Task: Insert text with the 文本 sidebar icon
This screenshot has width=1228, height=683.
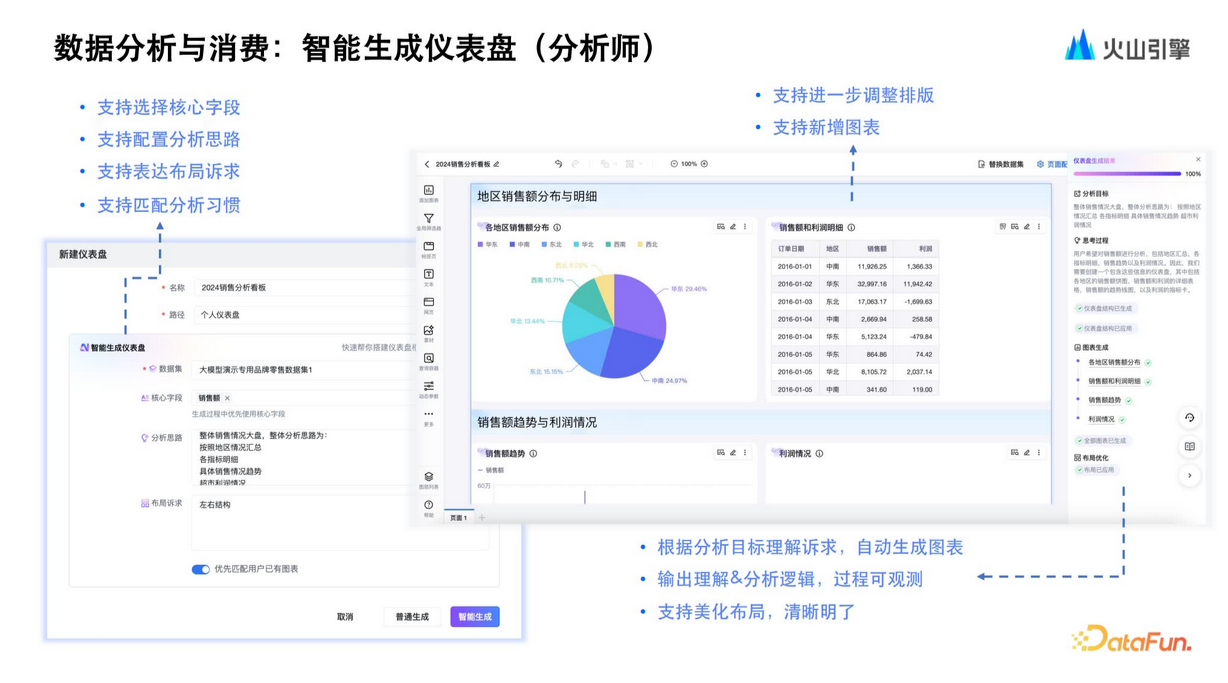Action: click(x=428, y=274)
